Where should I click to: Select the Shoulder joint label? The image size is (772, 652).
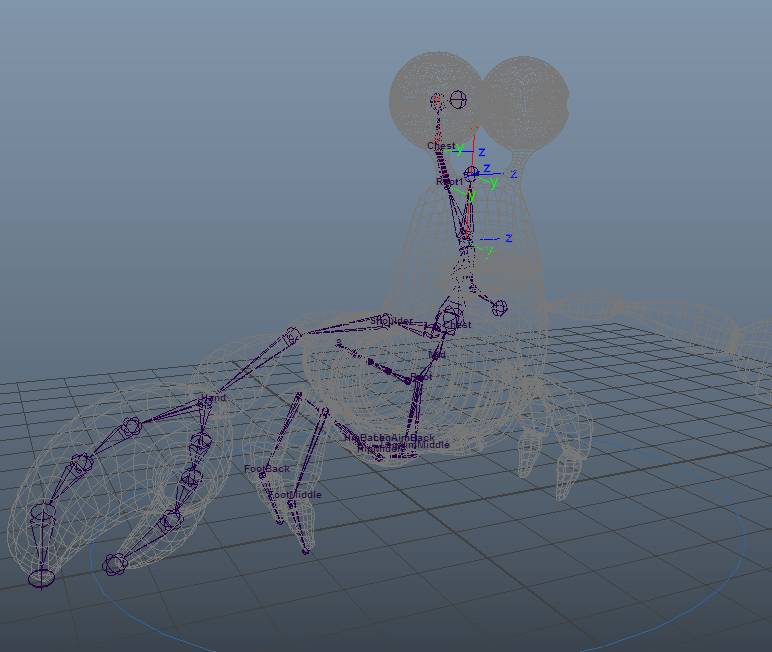(x=391, y=321)
